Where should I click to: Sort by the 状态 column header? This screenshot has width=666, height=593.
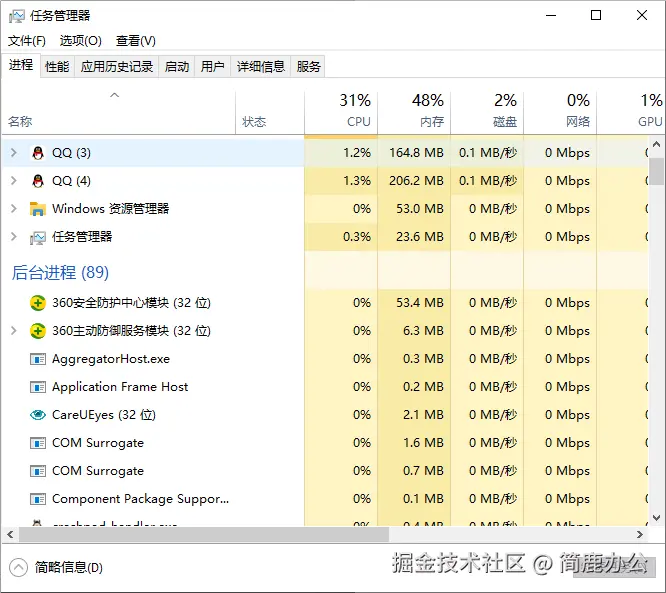[x=270, y=113]
